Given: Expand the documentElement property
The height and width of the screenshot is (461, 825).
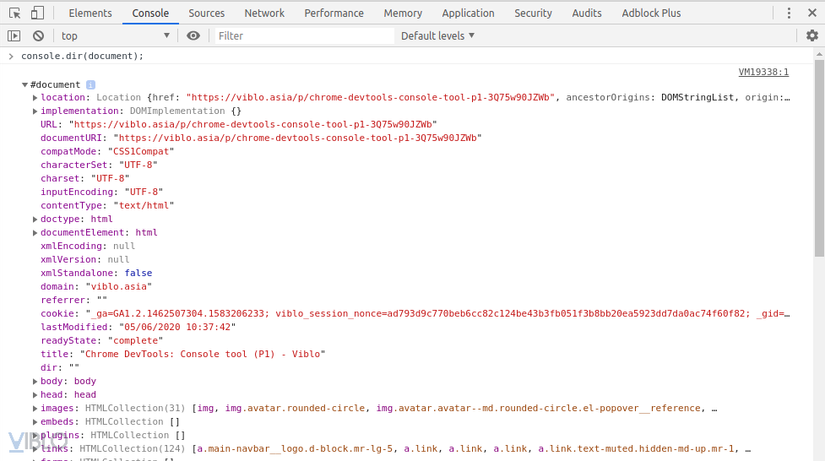Looking at the screenshot, I should coord(35,233).
